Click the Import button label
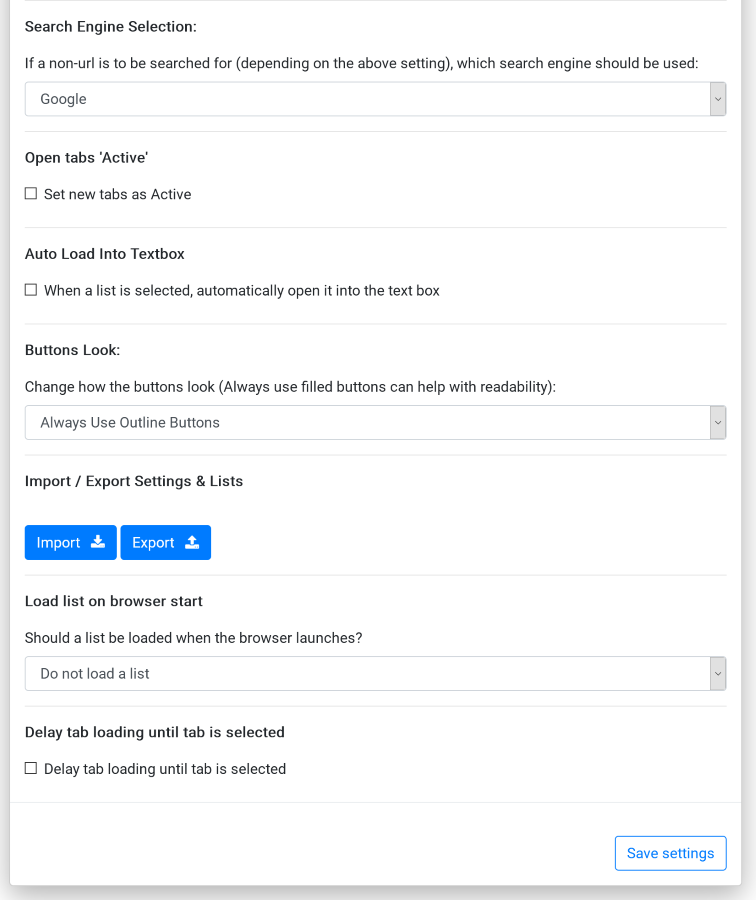Image resolution: width=756 pixels, height=900 pixels. [x=58, y=542]
